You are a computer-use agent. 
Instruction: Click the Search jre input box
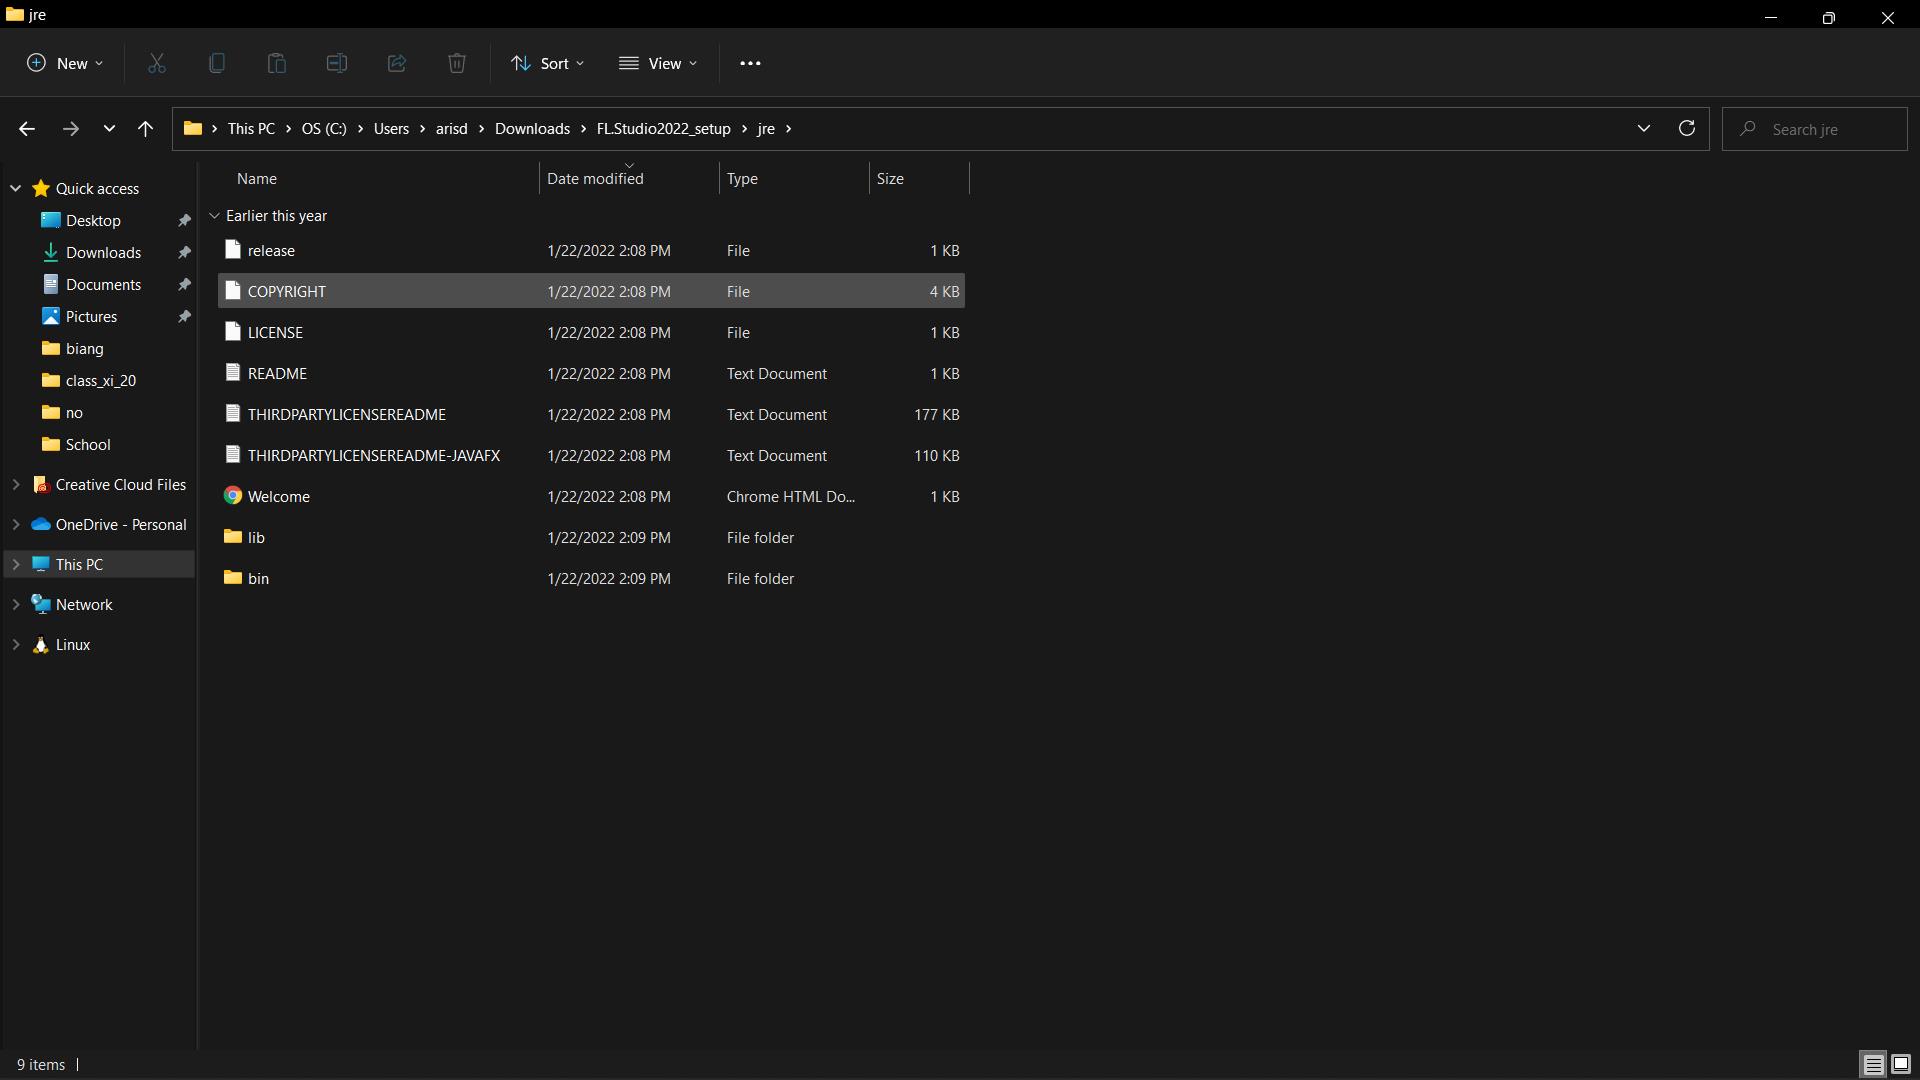(x=1825, y=129)
